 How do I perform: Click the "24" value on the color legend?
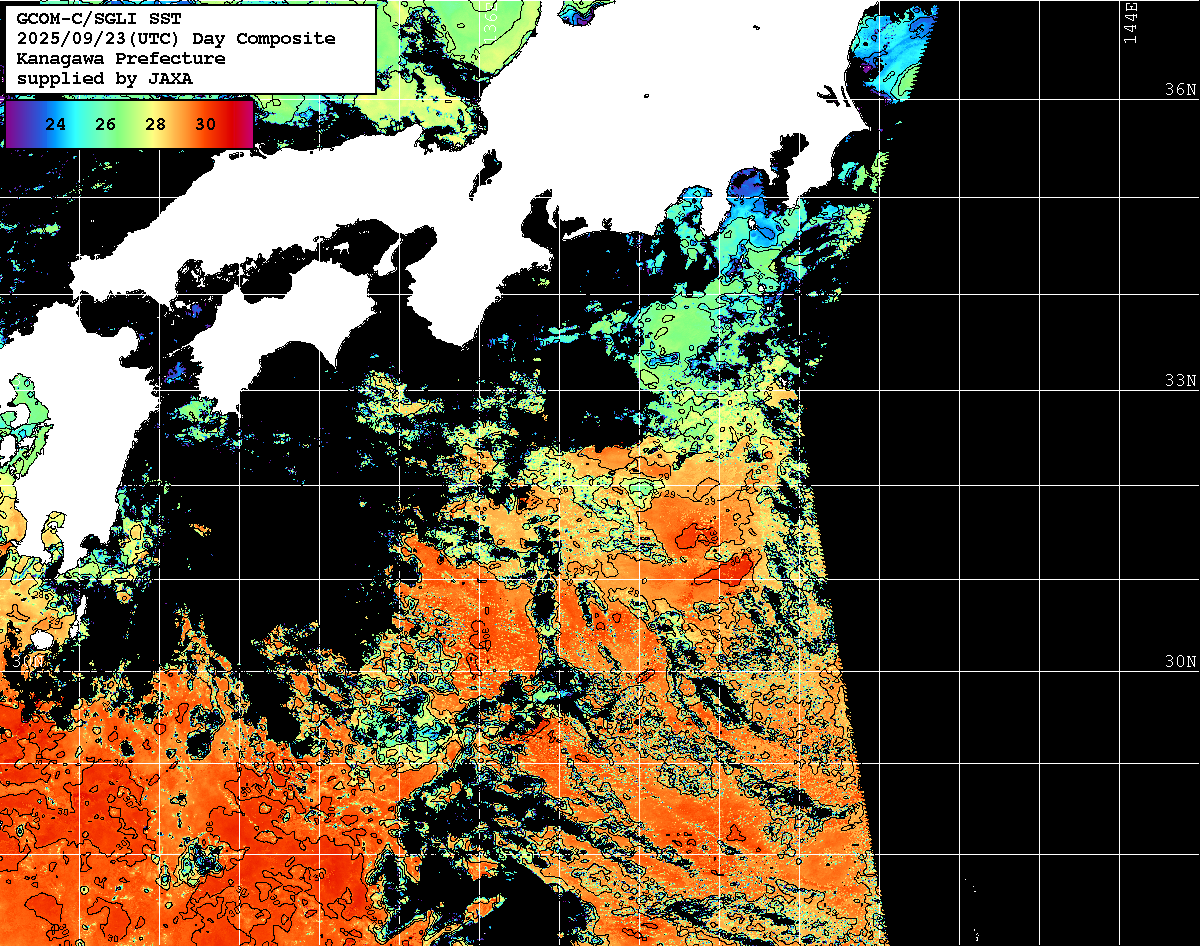coord(56,125)
